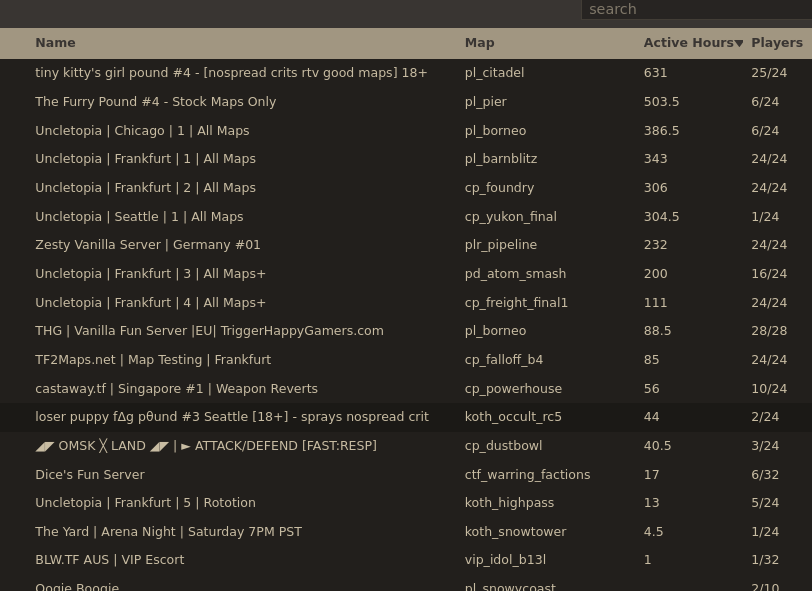Select Uncletopia Frankfurt 2 All Maps row
This screenshot has width=812, height=591.
(x=406, y=188)
